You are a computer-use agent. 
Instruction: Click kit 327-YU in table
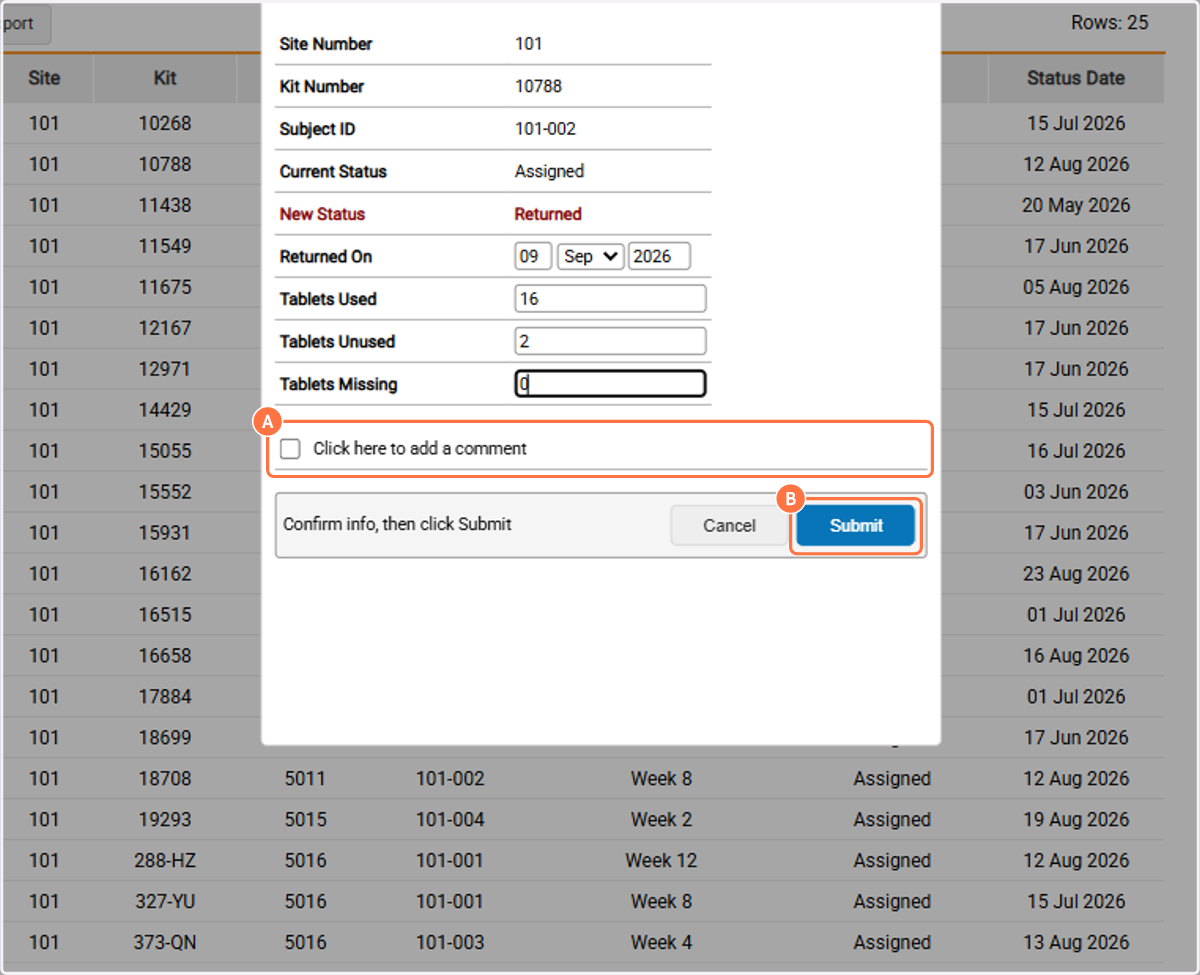[165, 901]
